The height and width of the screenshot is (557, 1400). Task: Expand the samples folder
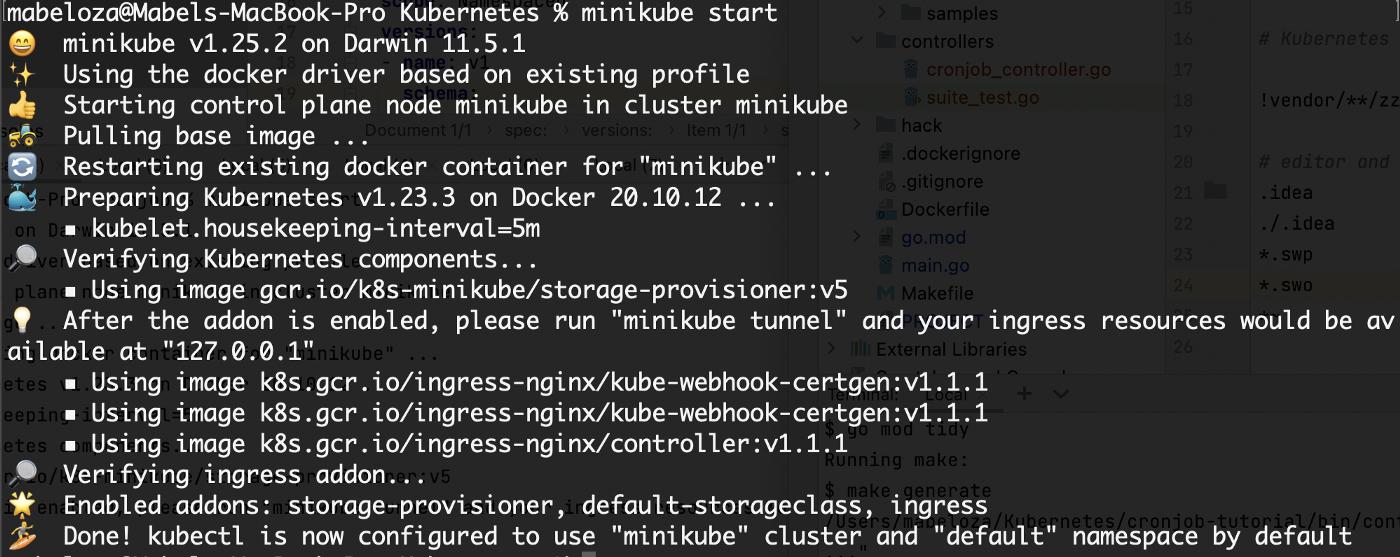coord(883,14)
